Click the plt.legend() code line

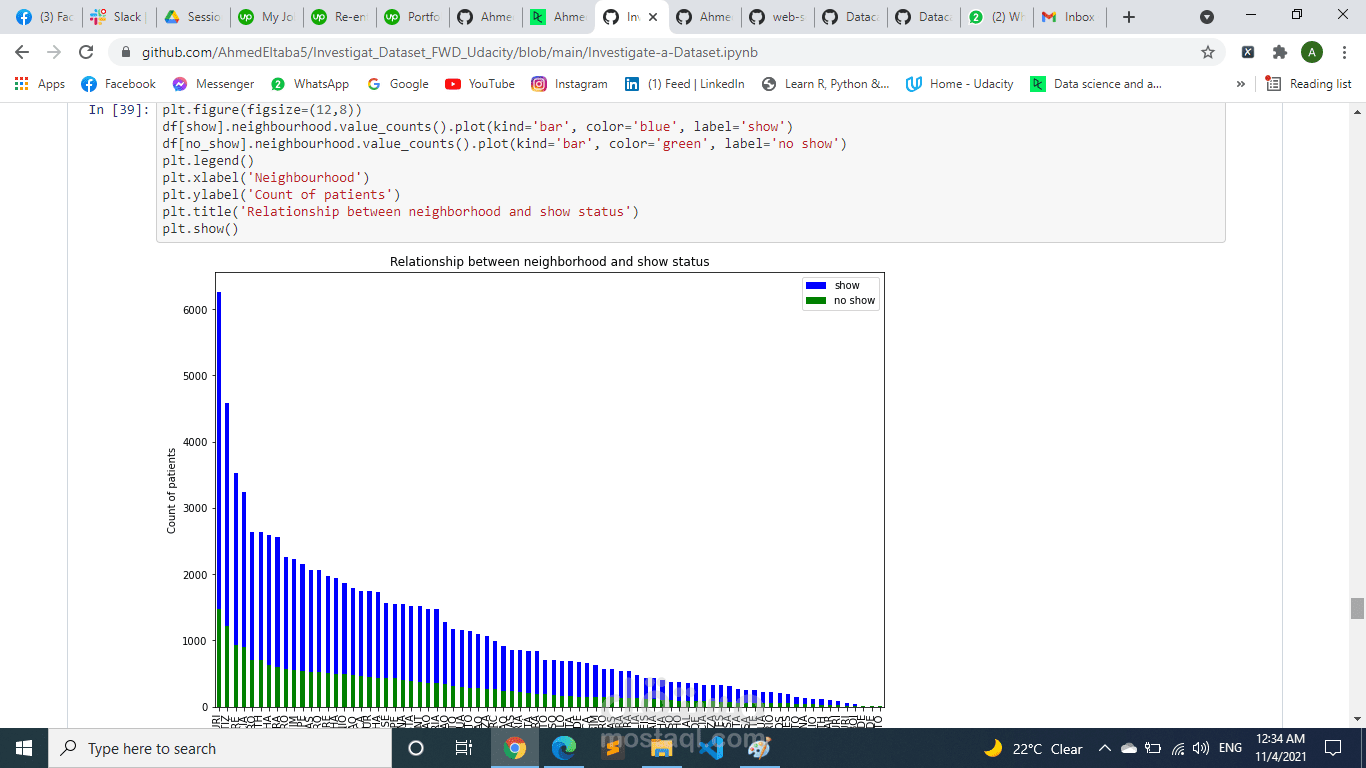(209, 161)
